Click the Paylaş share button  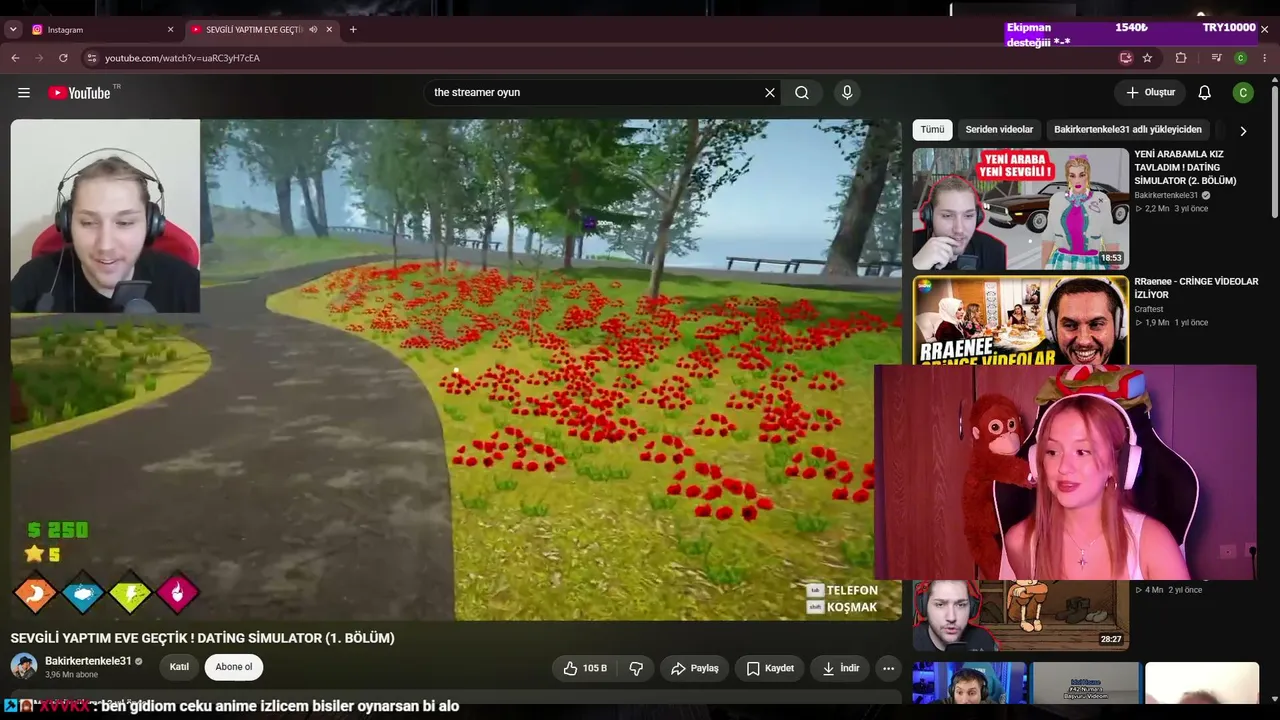[695, 668]
